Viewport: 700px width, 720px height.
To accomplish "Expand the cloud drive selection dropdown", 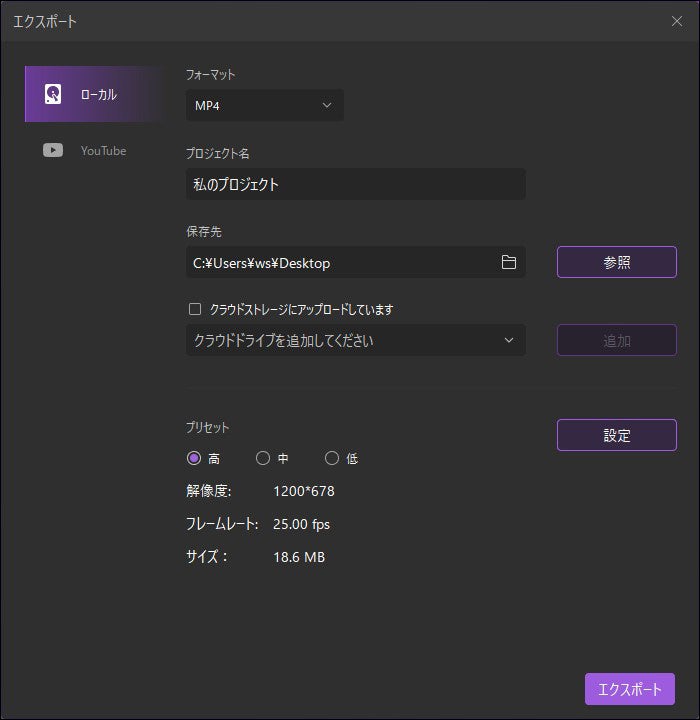I will coord(355,340).
